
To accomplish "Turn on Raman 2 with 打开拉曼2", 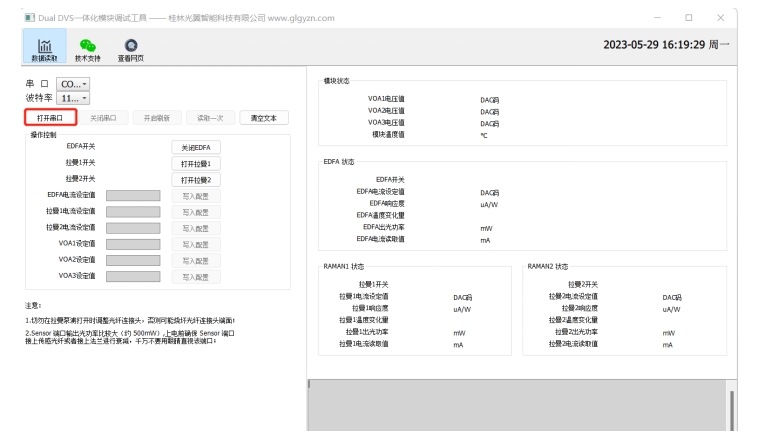I will 195,179.
